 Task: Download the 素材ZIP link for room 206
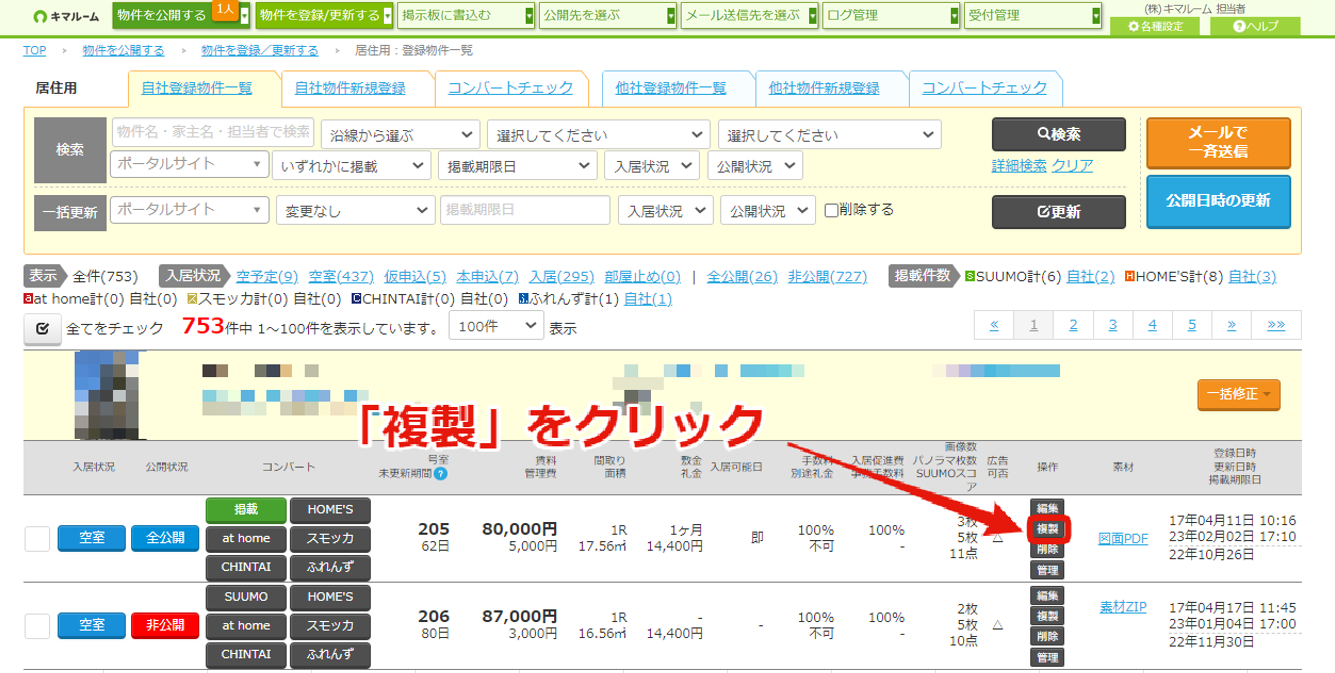point(1123,606)
